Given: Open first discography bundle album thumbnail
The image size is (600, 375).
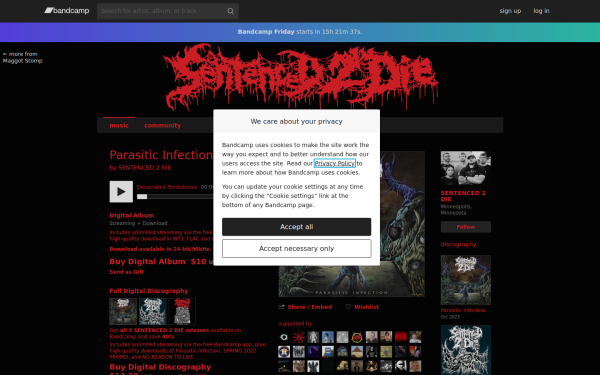Looking at the screenshot, I should [x=123, y=311].
